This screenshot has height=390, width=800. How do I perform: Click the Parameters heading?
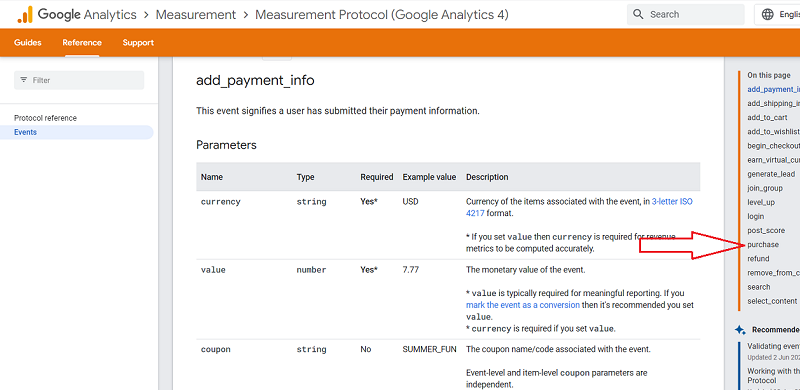(226, 145)
